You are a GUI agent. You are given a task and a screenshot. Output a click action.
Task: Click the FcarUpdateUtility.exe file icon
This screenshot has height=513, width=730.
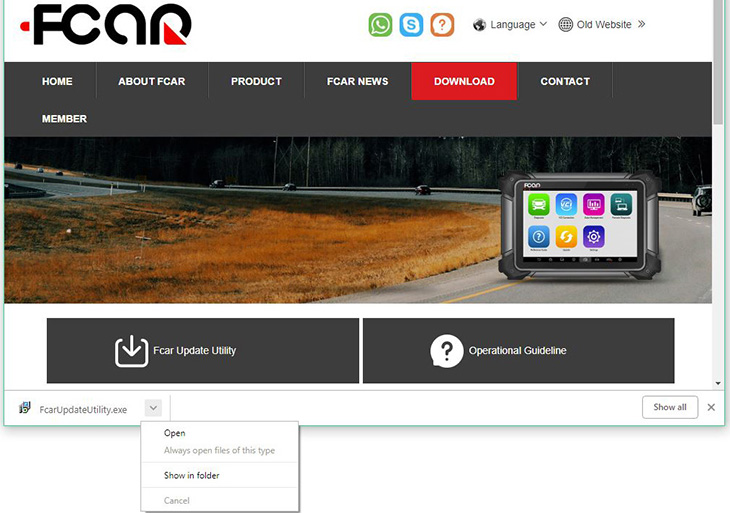click(x=25, y=408)
